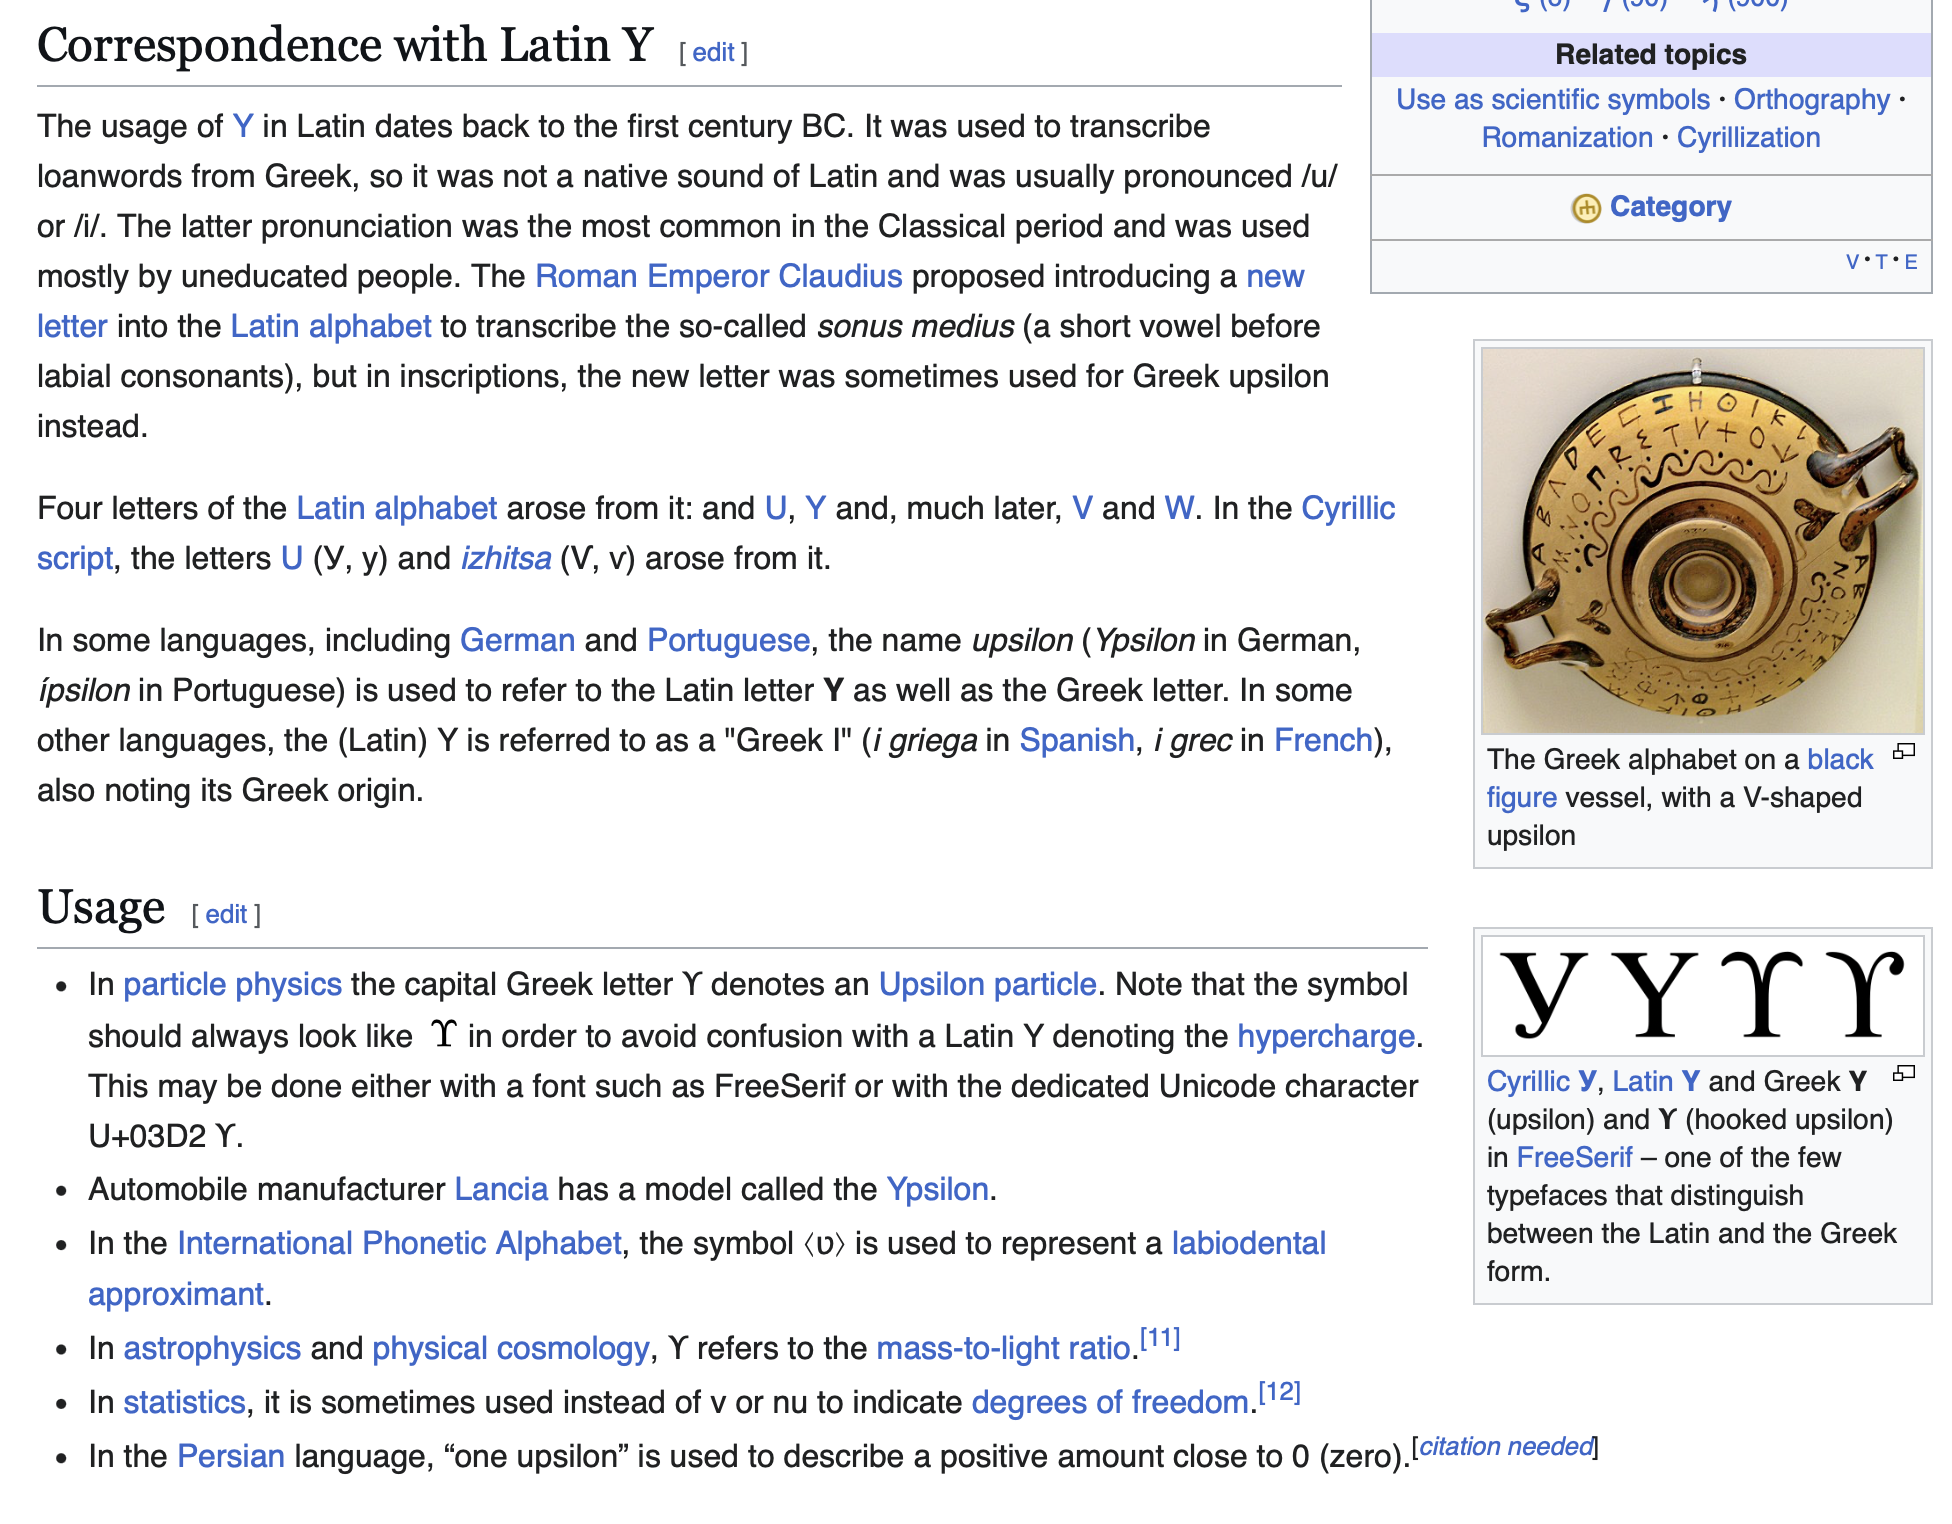Open the Romanization link

1567,138
